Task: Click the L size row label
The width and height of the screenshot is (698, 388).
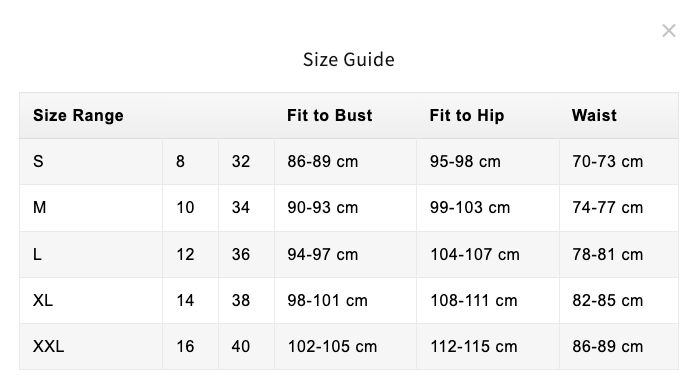Action: click(37, 254)
